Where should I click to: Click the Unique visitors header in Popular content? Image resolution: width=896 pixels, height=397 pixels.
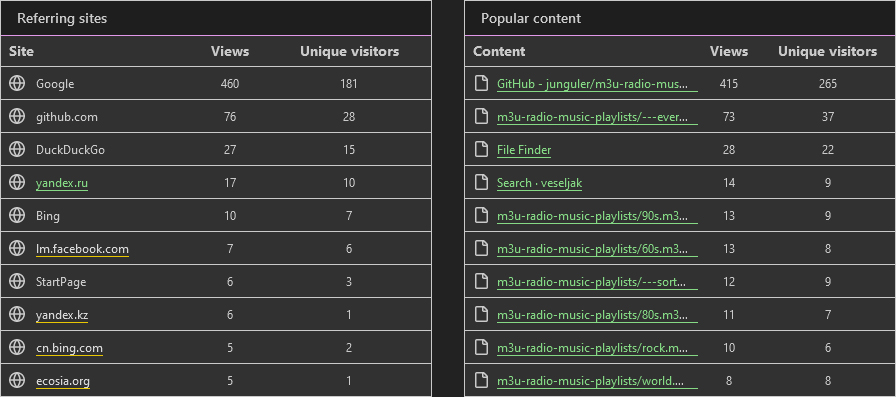(827, 51)
